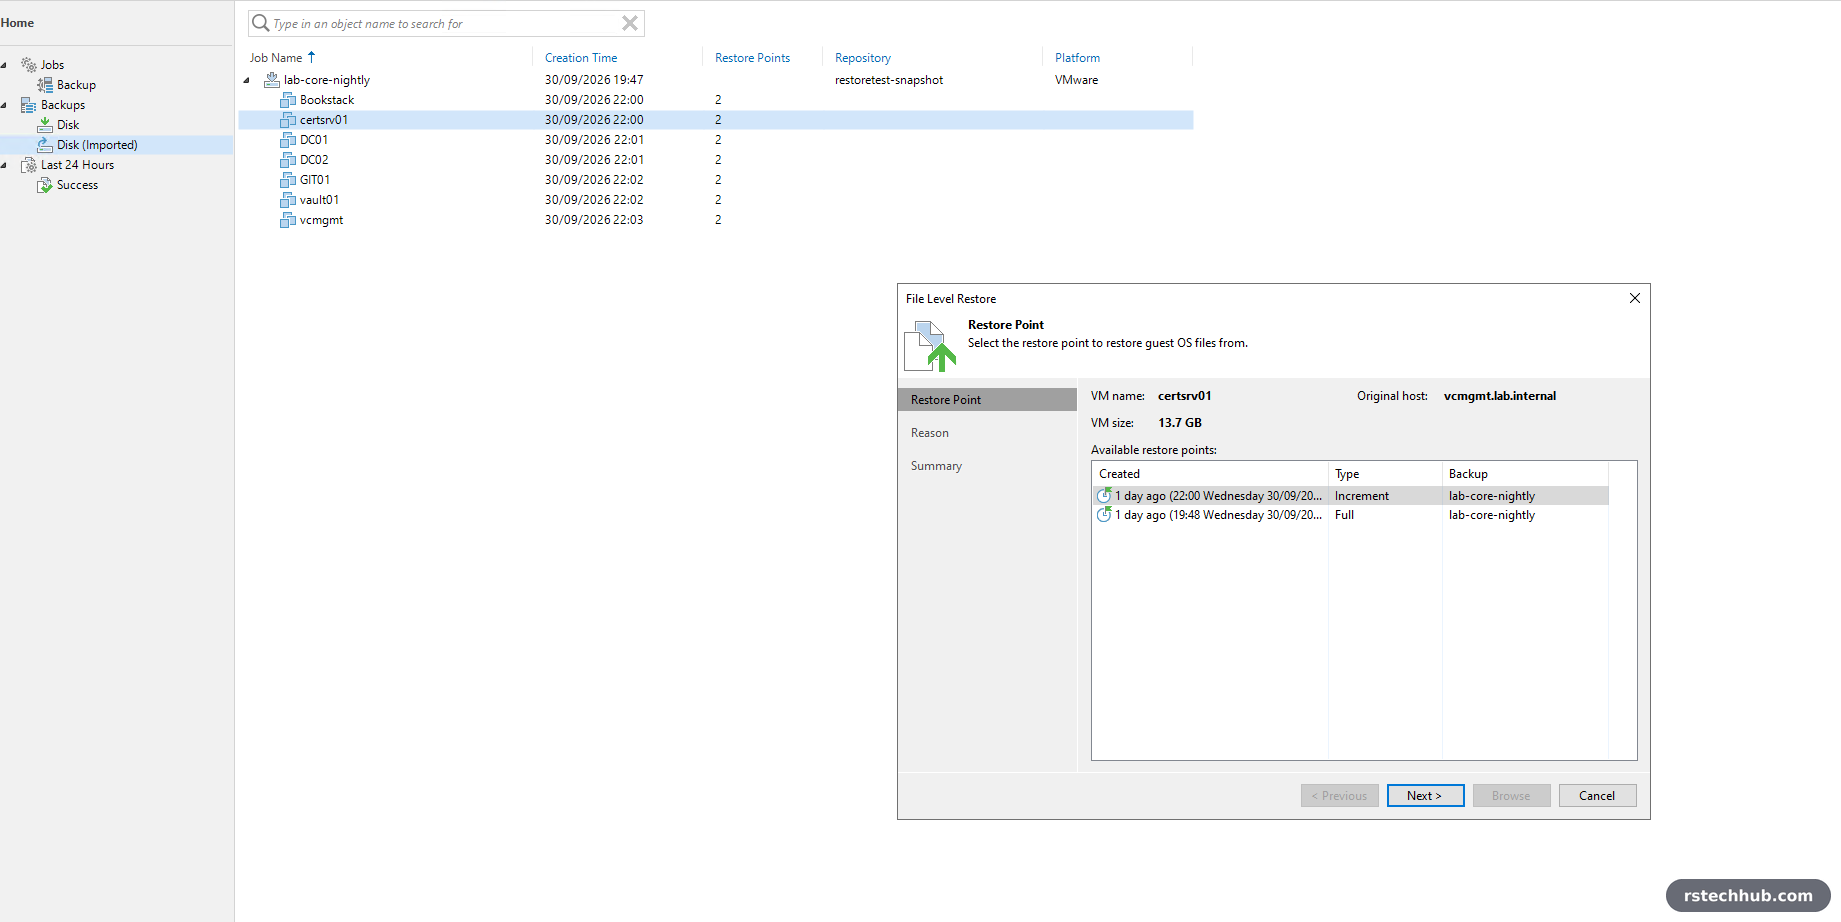
Task: Click the Disk (Imported) icon
Action: click(45, 145)
